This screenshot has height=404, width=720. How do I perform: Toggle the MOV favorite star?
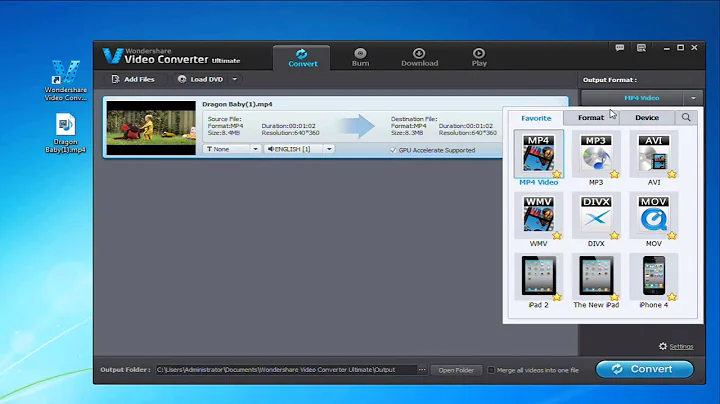[x=672, y=236]
